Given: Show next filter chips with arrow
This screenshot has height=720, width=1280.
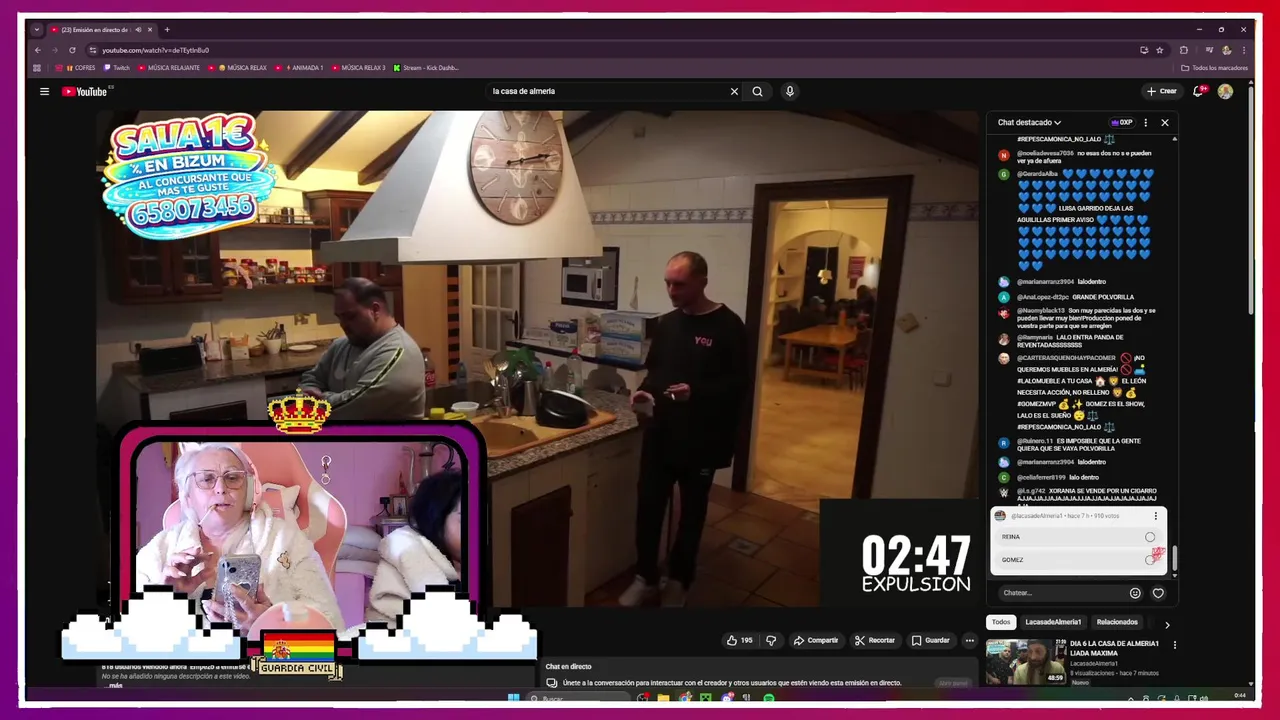Looking at the screenshot, I should 1166,623.
